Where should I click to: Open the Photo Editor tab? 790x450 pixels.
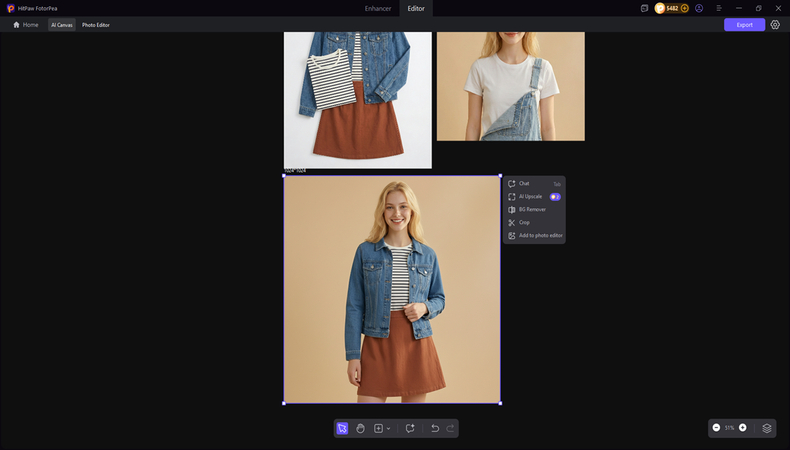click(x=96, y=25)
